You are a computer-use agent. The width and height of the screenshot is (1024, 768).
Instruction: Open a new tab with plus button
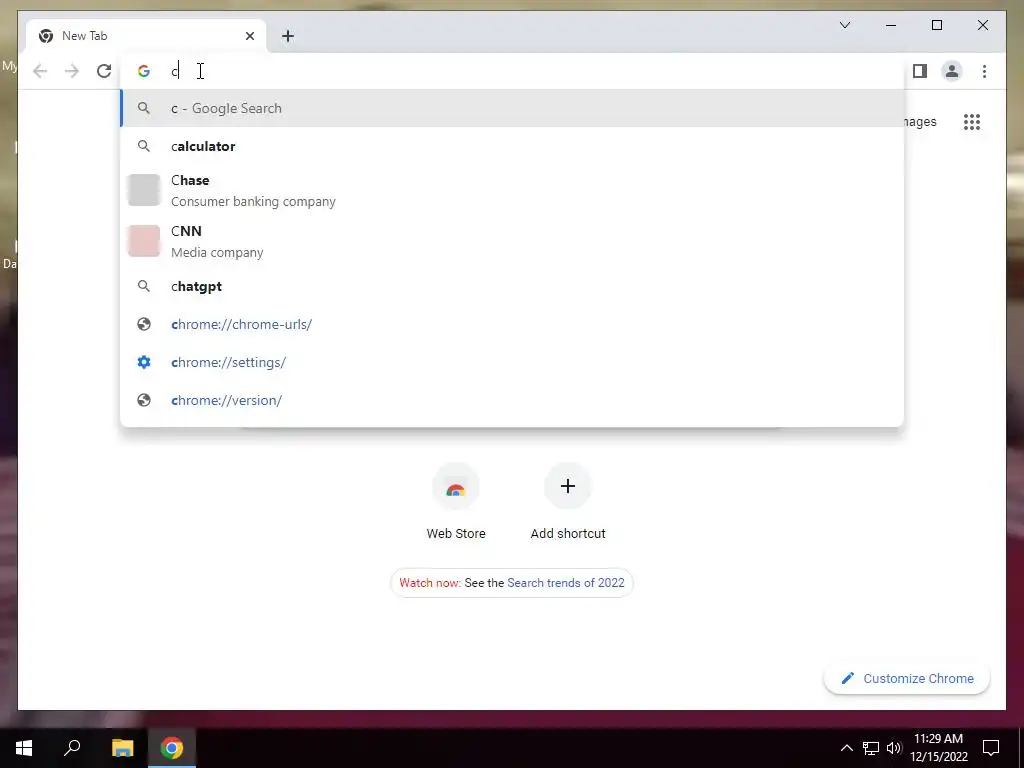coord(288,36)
